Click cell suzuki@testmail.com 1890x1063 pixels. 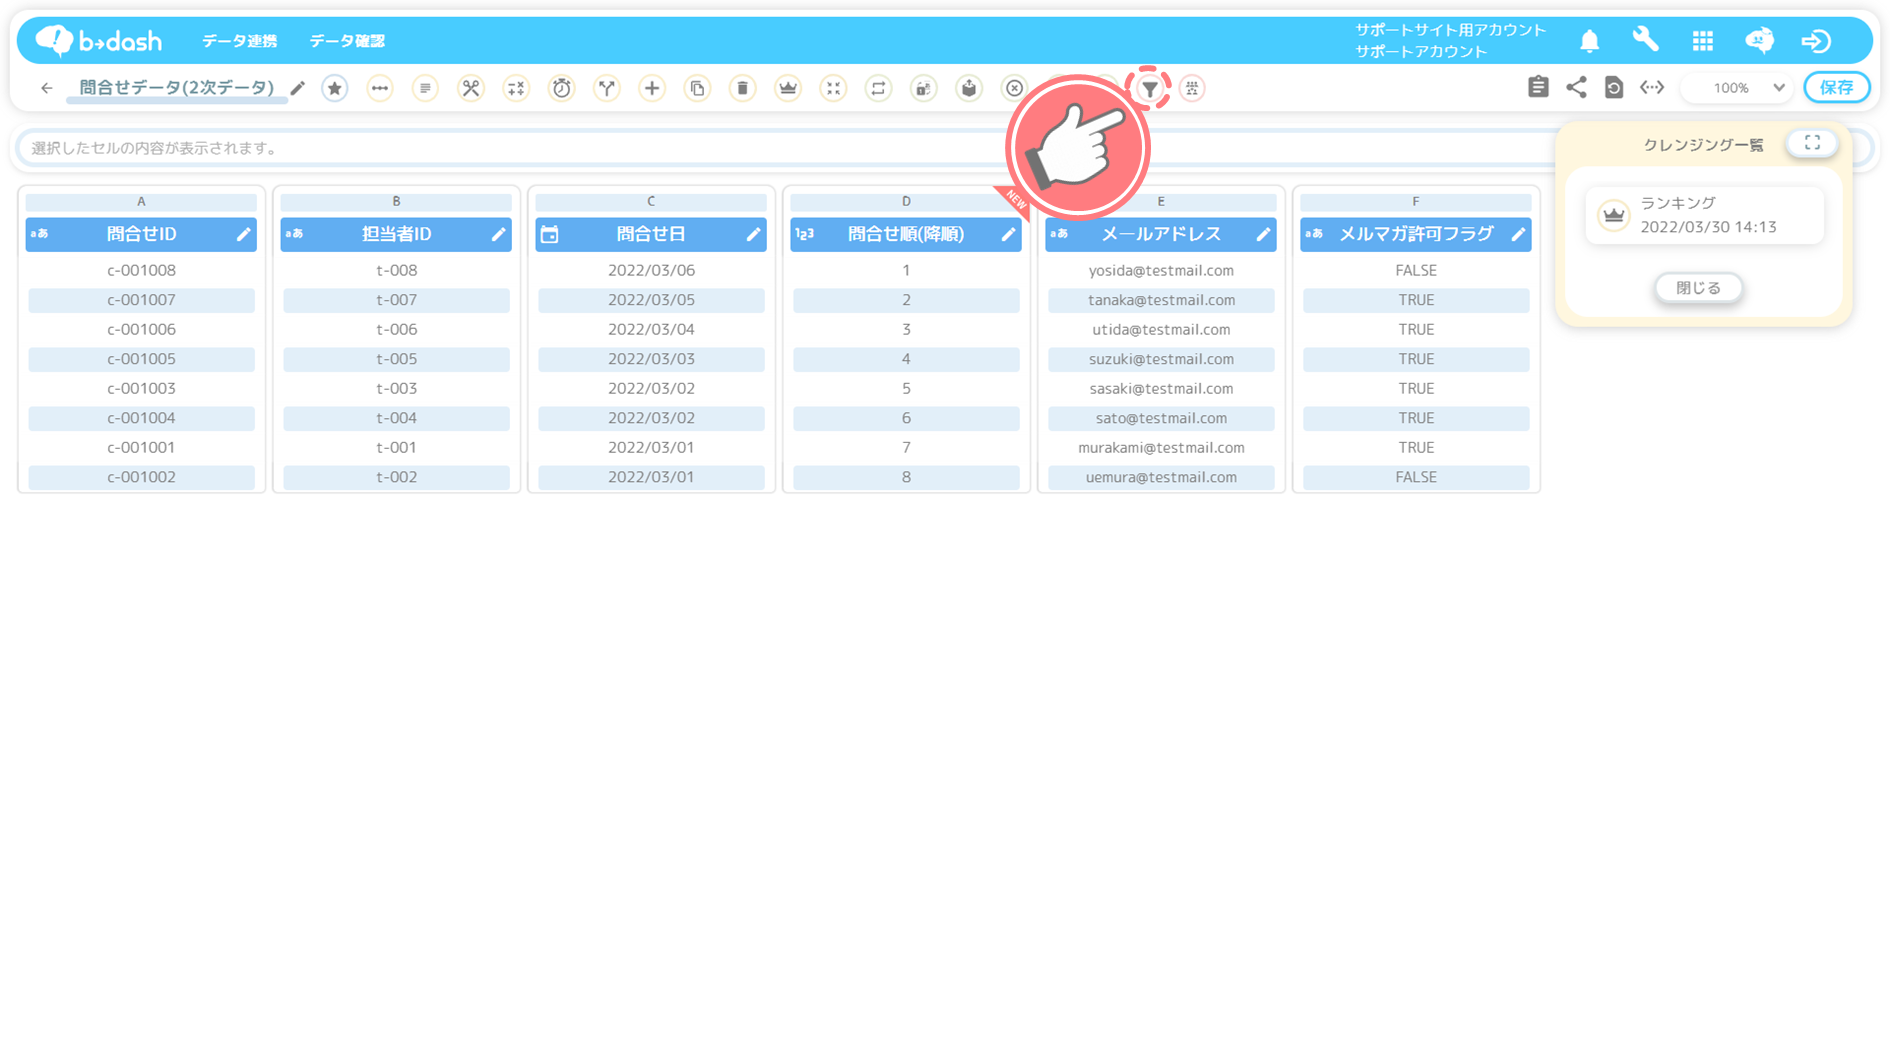pos(1161,359)
